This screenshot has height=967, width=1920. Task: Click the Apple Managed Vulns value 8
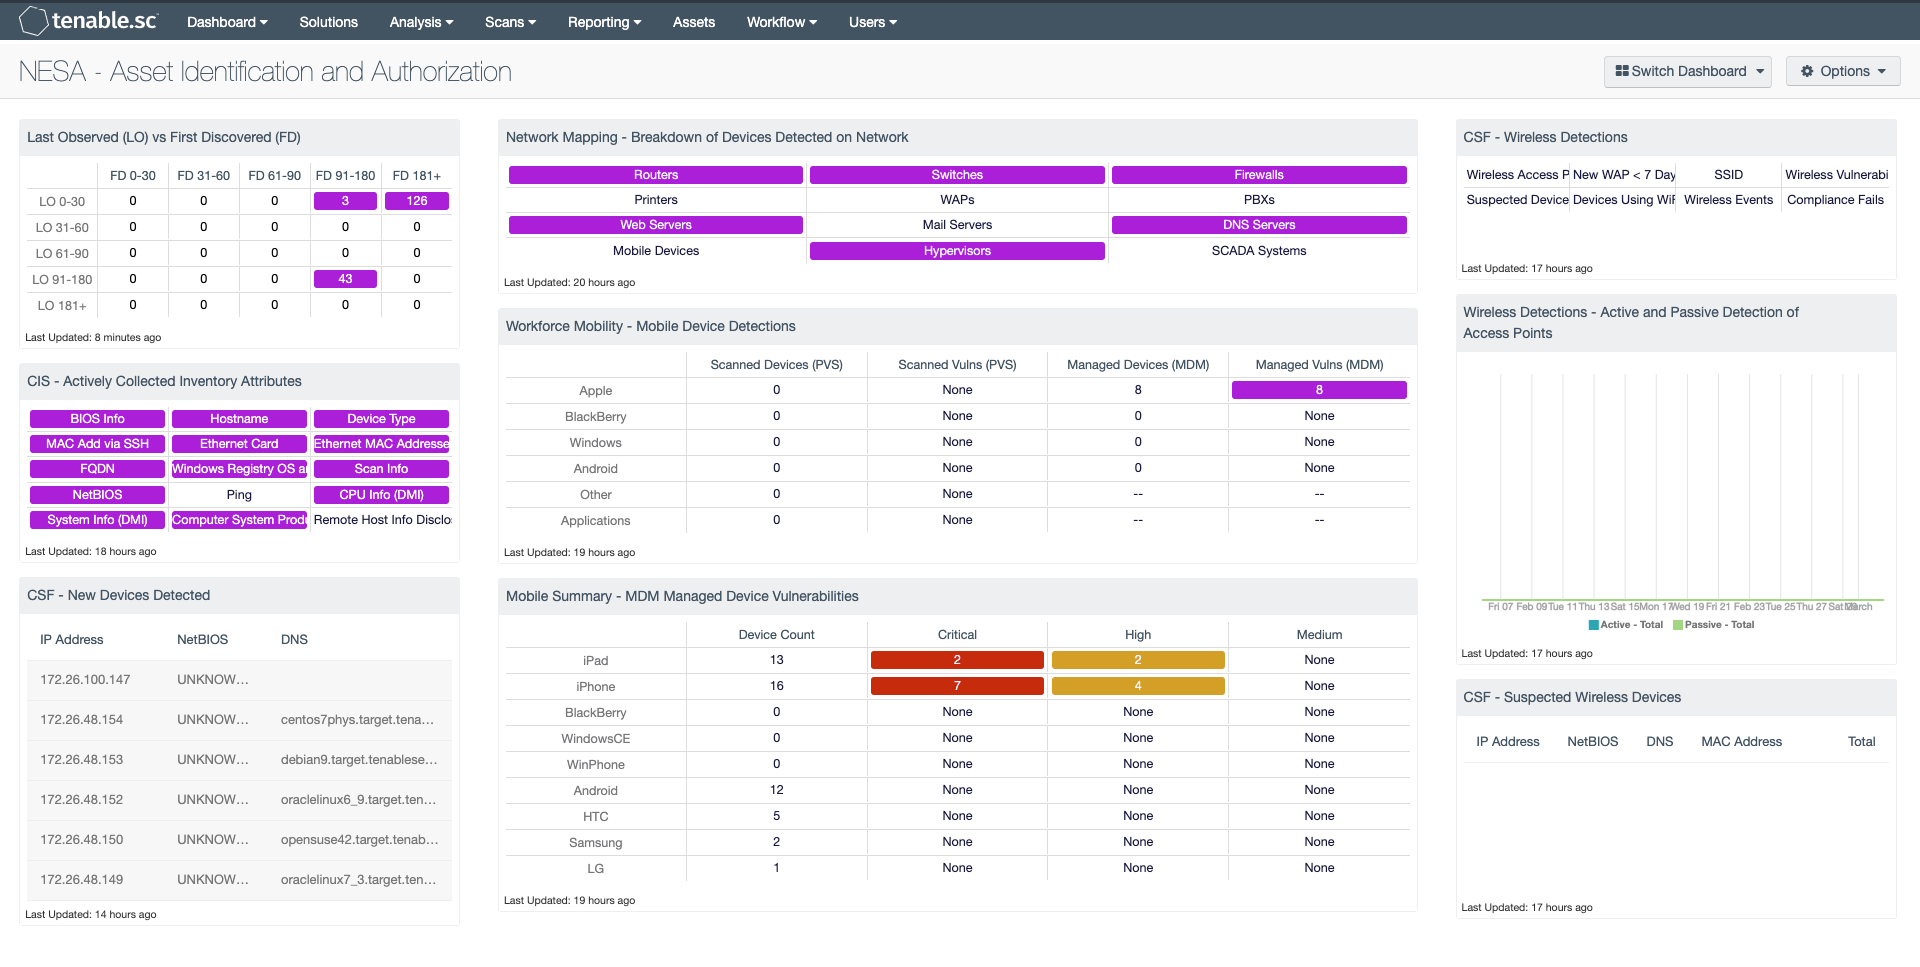tap(1319, 390)
